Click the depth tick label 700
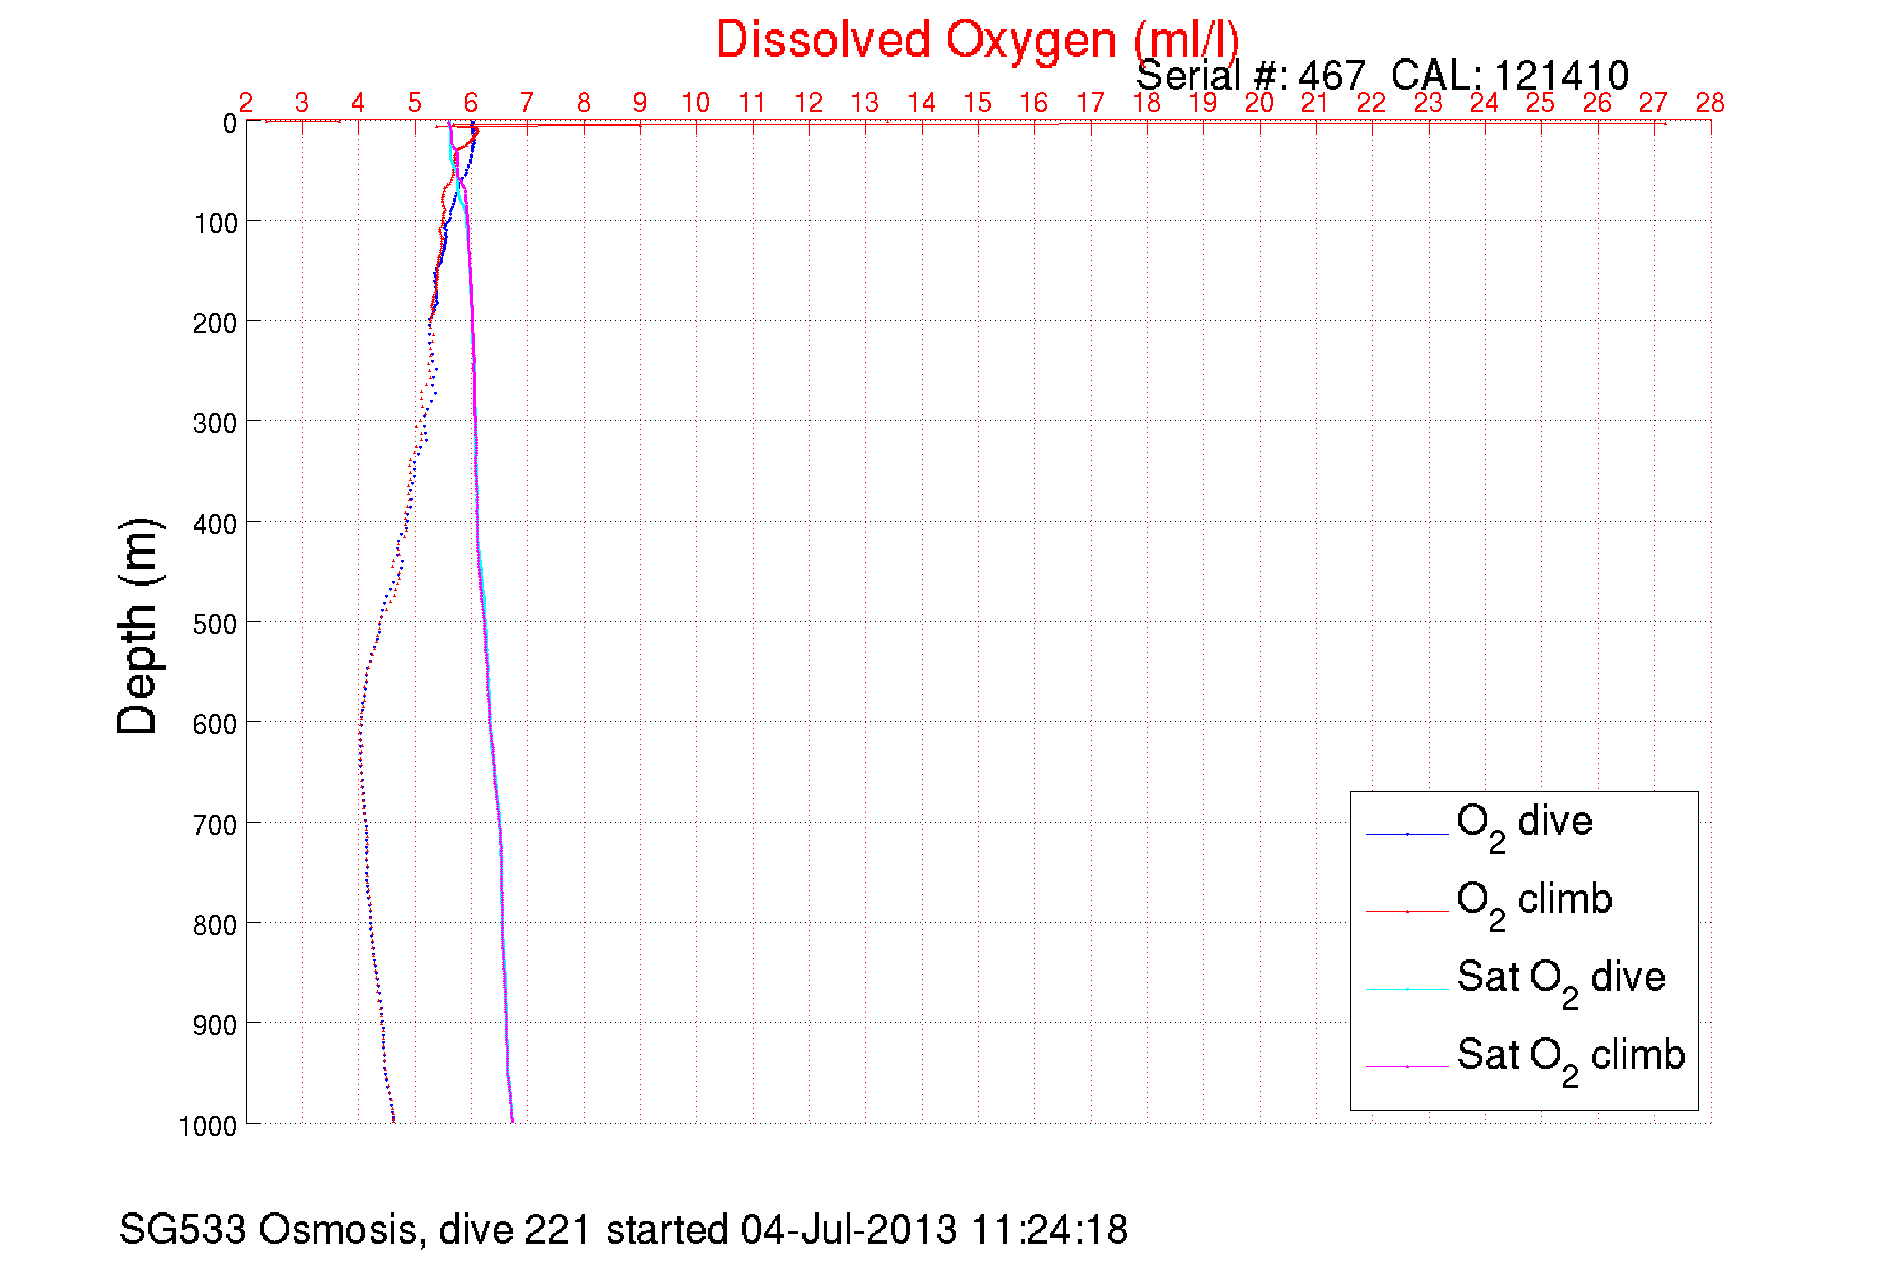 click(216, 825)
